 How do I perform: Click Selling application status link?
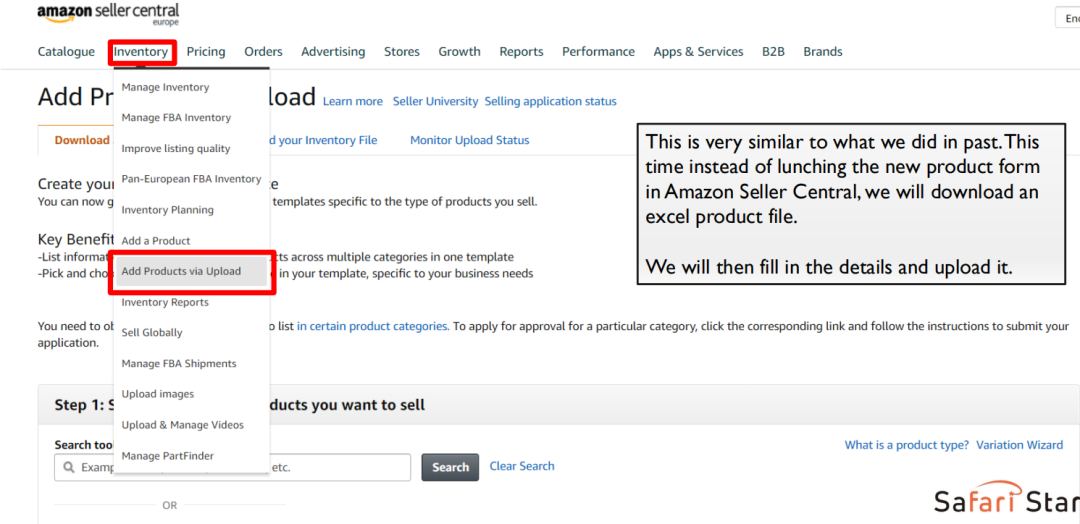tap(550, 101)
